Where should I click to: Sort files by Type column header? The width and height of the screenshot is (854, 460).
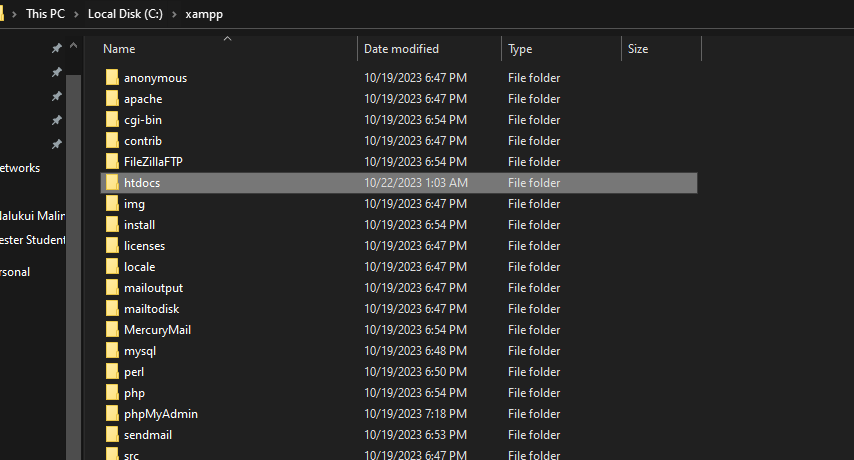pos(520,48)
